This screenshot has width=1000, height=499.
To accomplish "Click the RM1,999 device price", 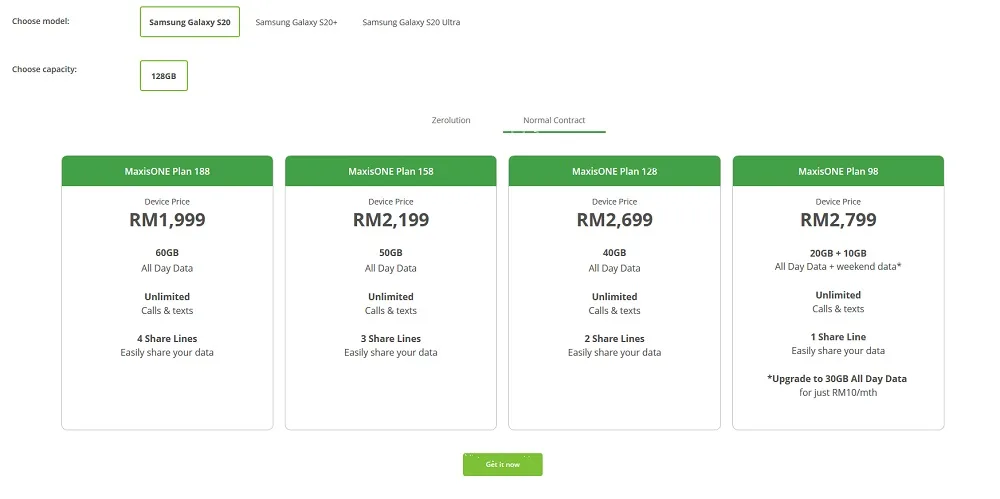I will 167,220.
